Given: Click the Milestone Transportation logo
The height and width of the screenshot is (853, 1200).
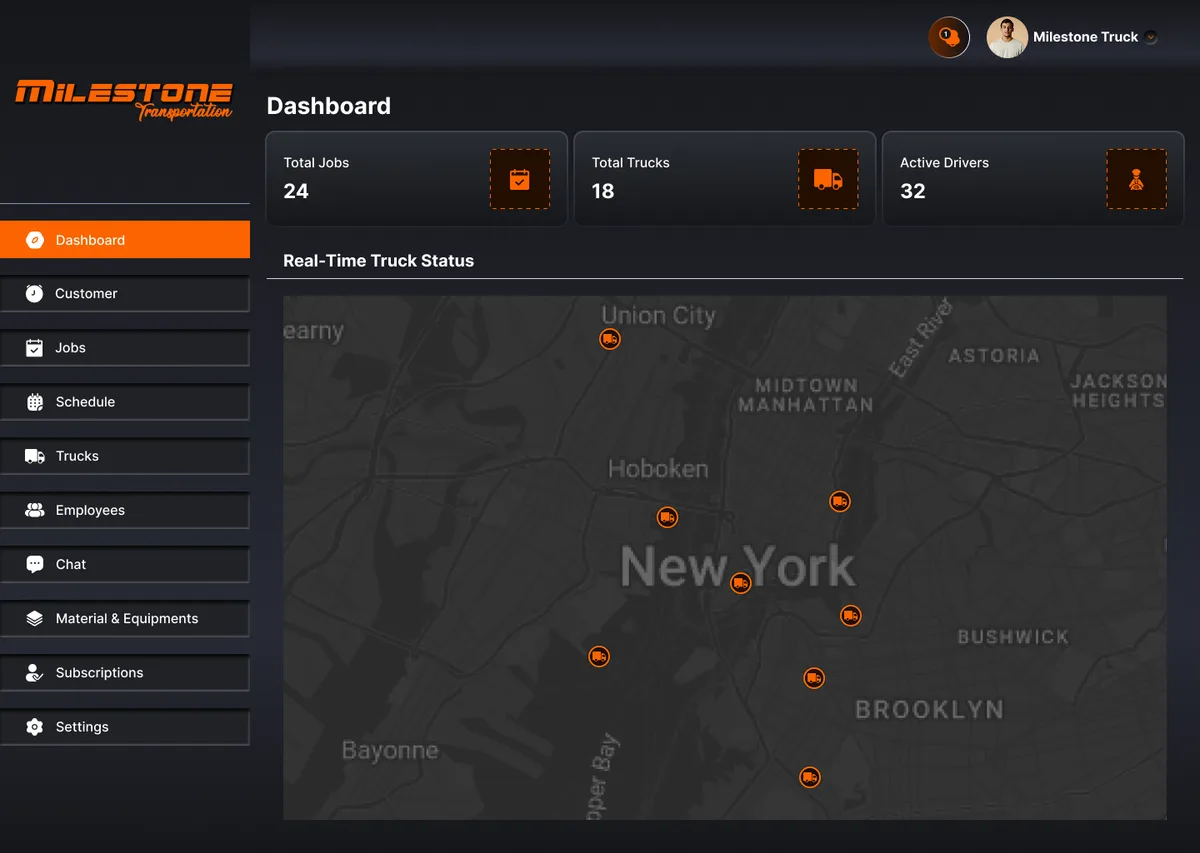Looking at the screenshot, I should click(x=124, y=100).
